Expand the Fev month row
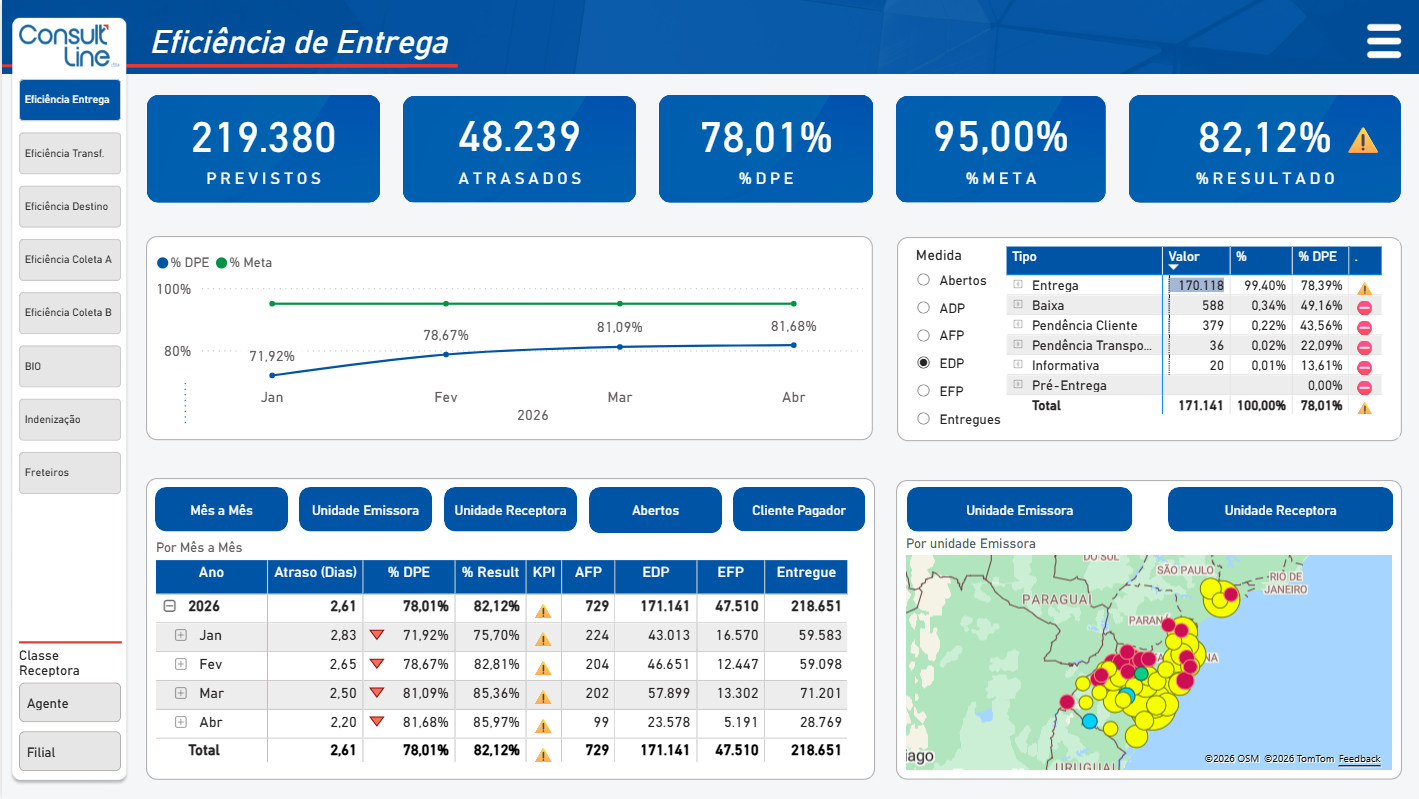The height and width of the screenshot is (799, 1419). [x=181, y=664]
